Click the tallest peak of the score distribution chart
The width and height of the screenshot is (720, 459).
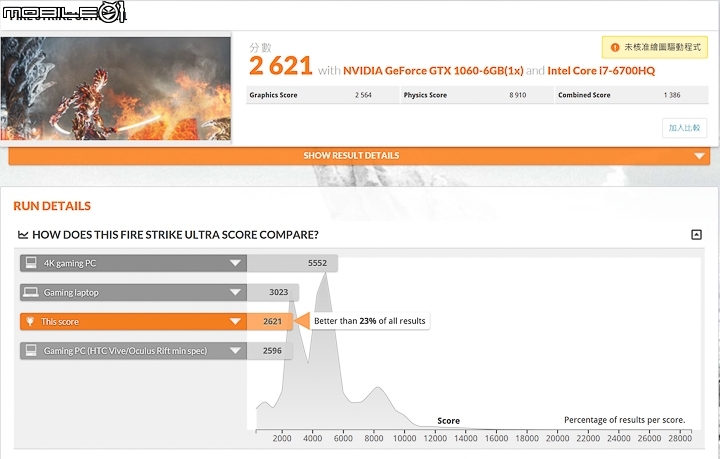tap(326, 274)
